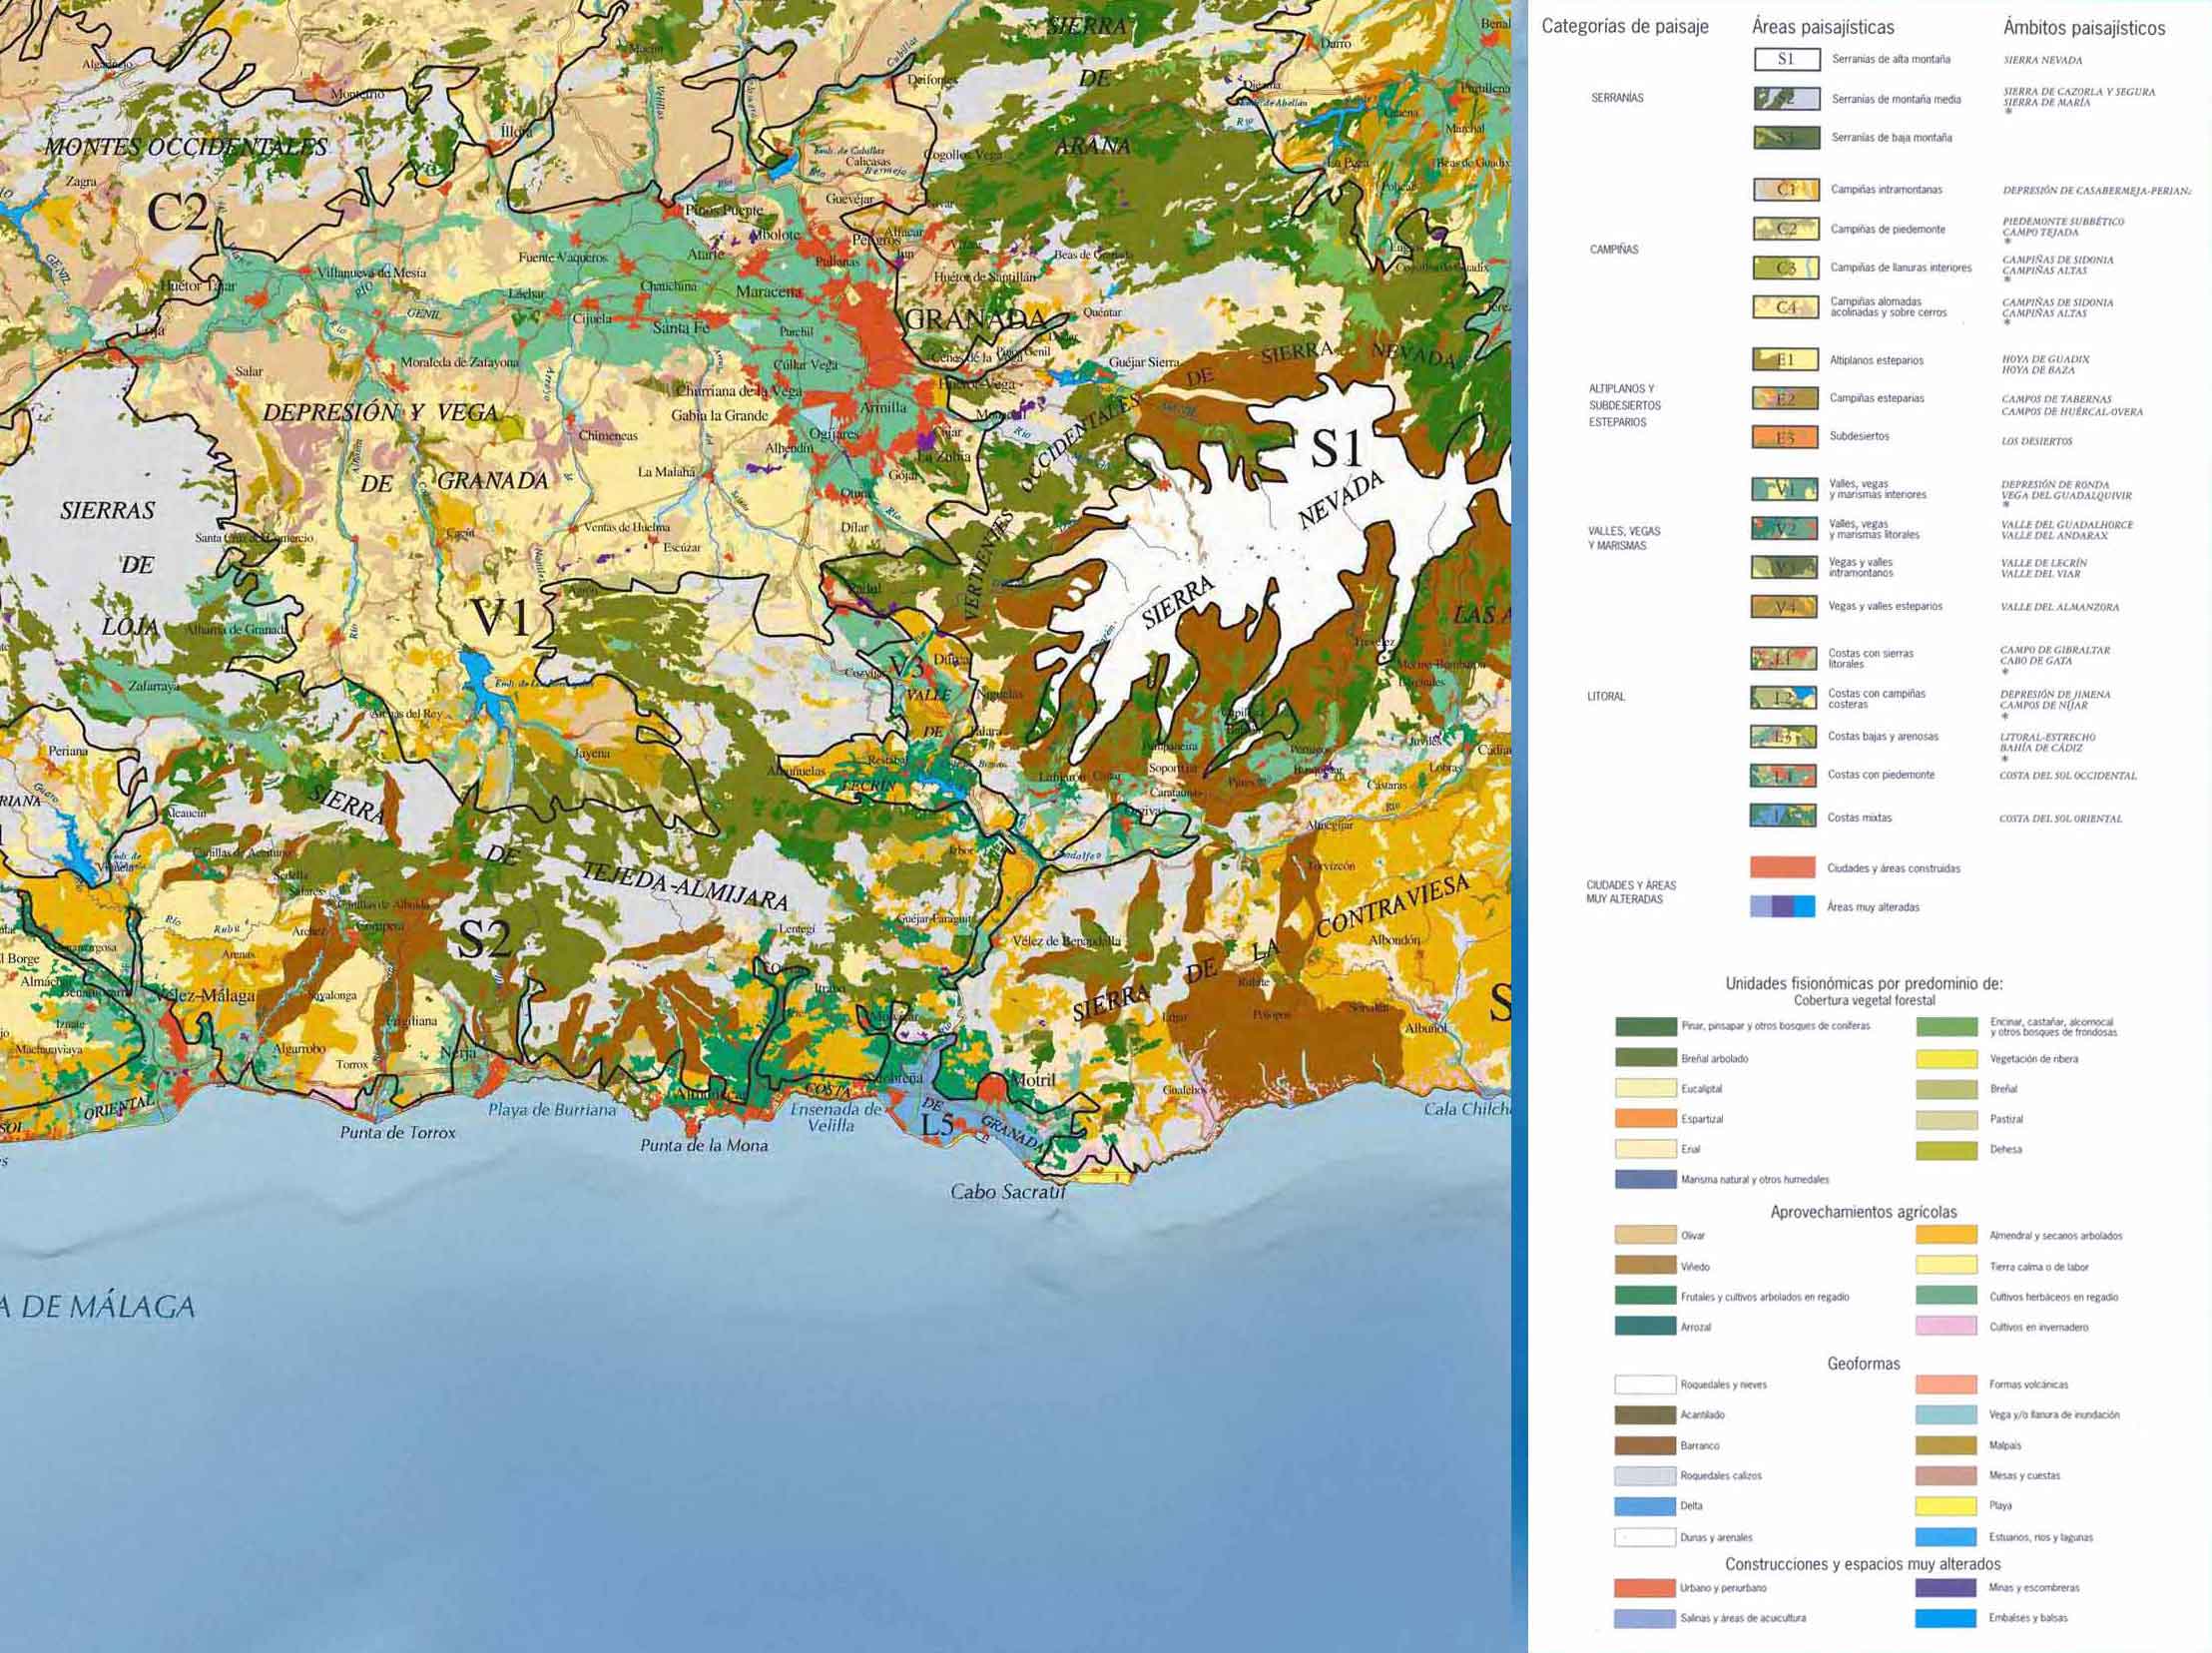Select the C4 Campiñas alomadas legend icon
The height and width of the screenshot is (1653, 2212).
point(1786,307)
